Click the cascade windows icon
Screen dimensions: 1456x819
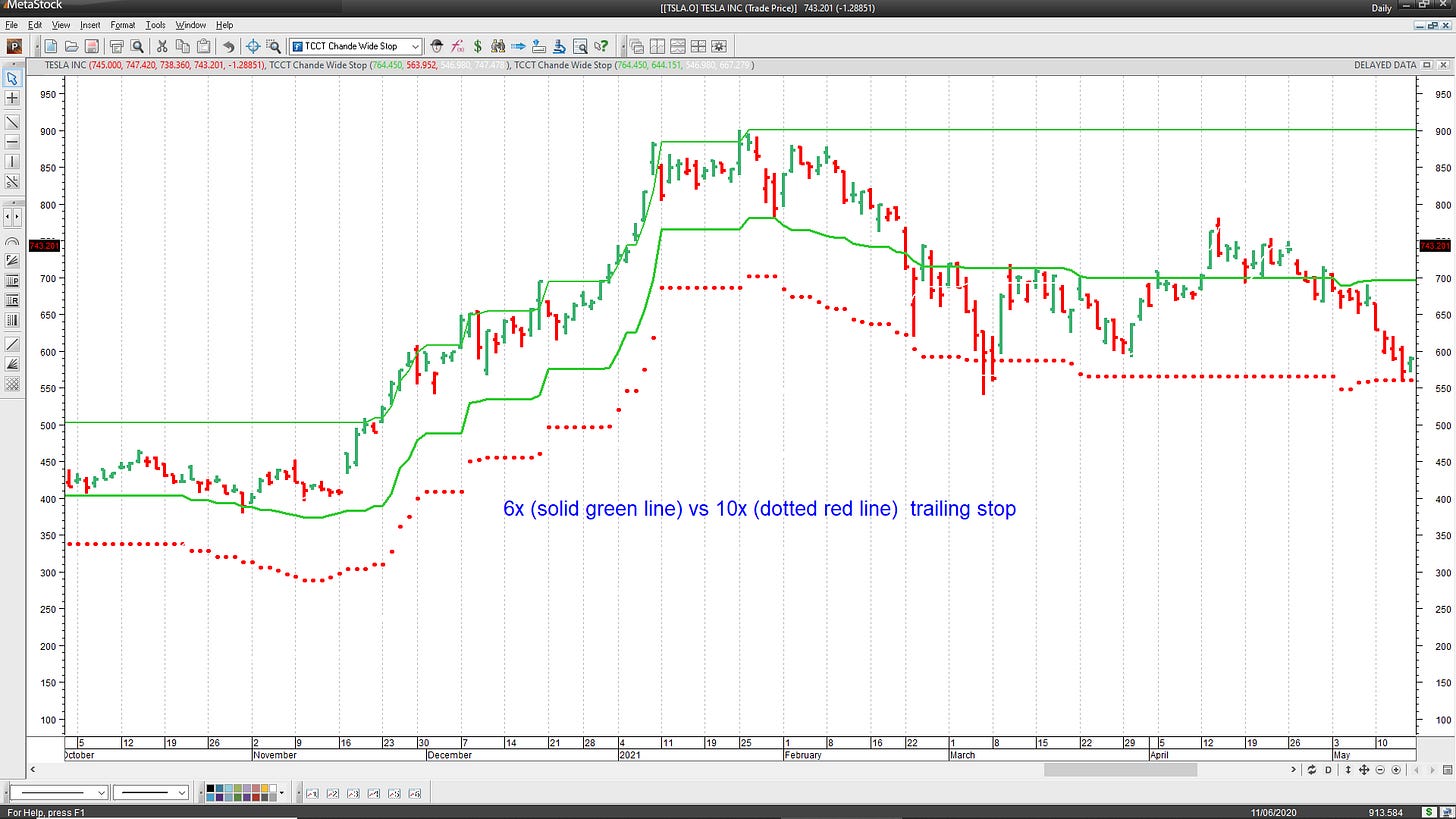636,46
